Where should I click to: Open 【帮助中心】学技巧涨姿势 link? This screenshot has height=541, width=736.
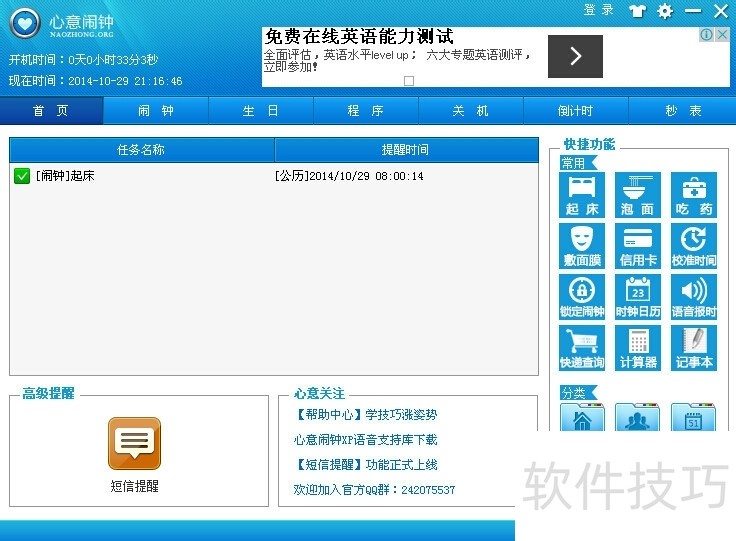pyautogui.click(x=365, y=415)
